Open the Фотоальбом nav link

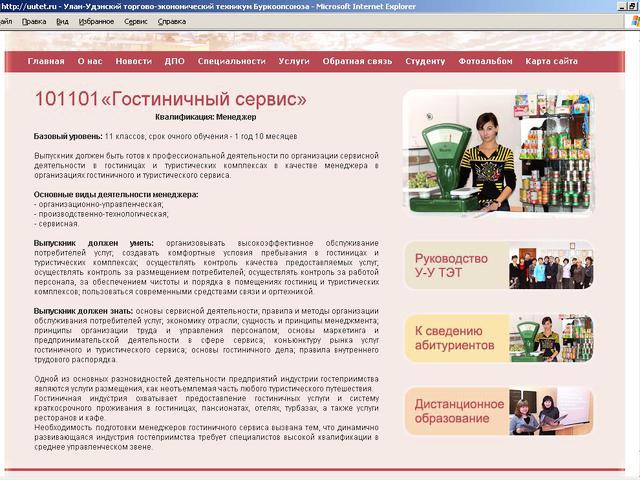point(485,61)
